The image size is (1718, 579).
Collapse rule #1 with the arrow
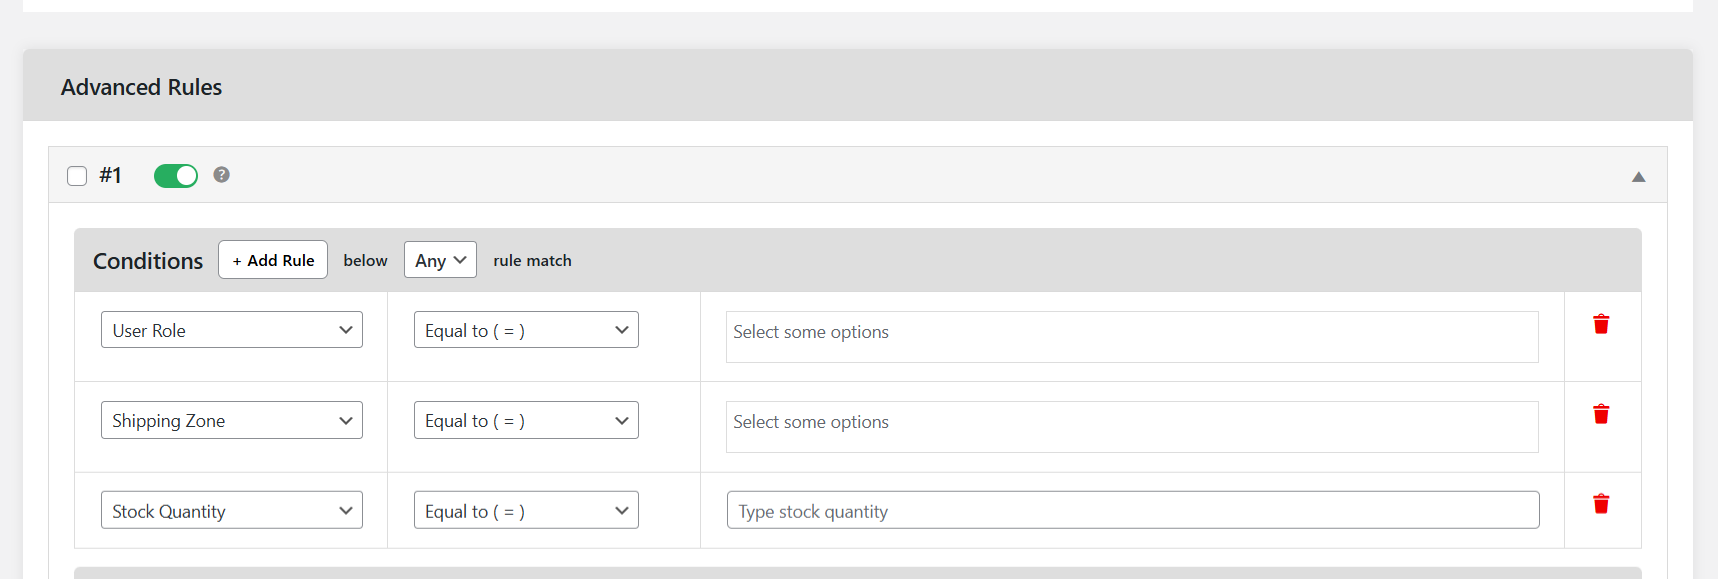[x=1638, y=177]
